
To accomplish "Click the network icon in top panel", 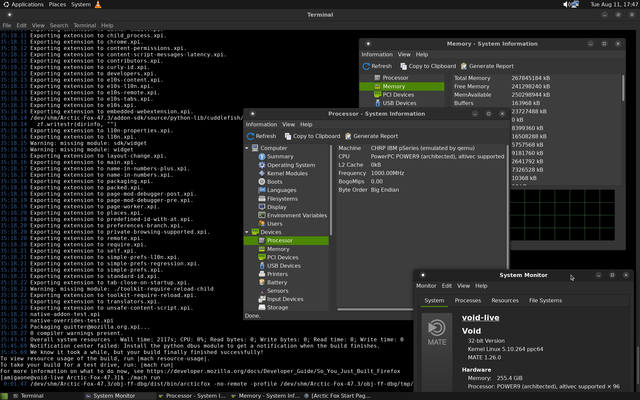I will pos(575,4).
